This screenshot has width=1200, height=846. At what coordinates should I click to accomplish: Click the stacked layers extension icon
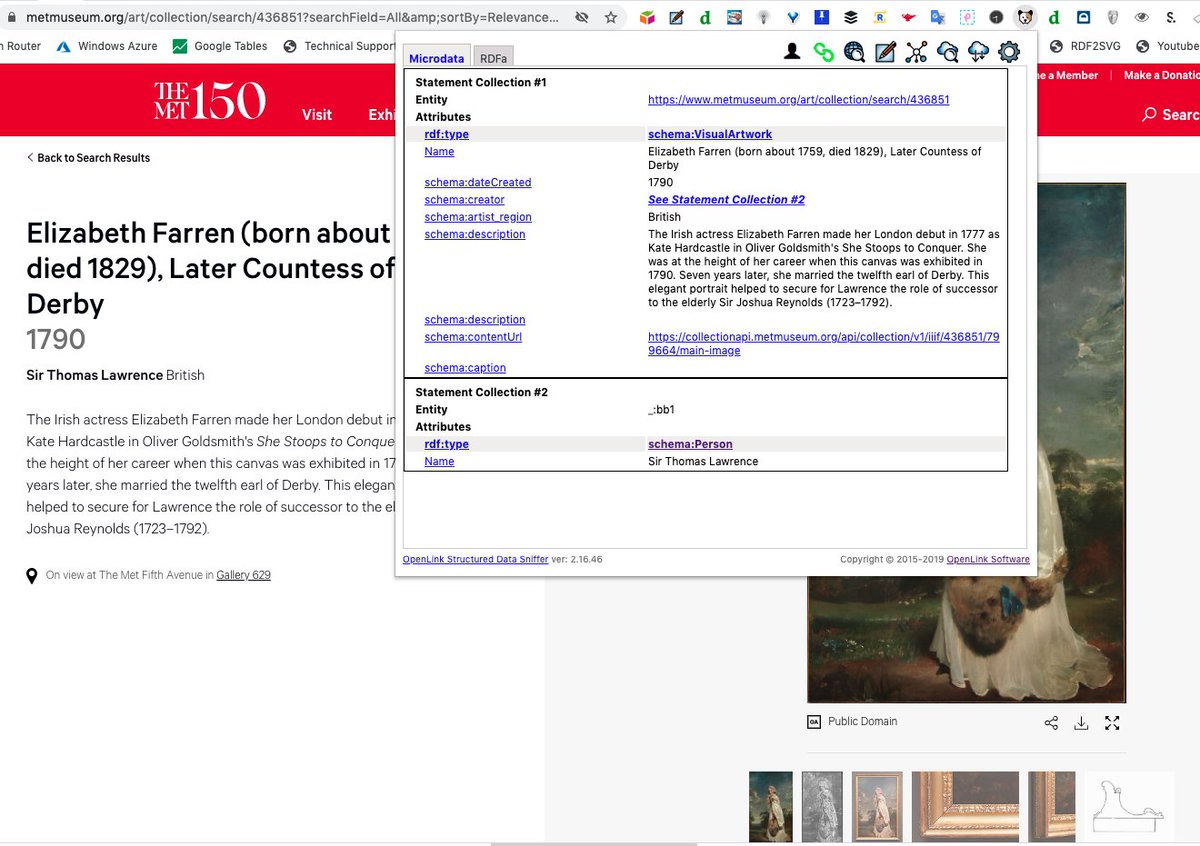tap(851, 17)
